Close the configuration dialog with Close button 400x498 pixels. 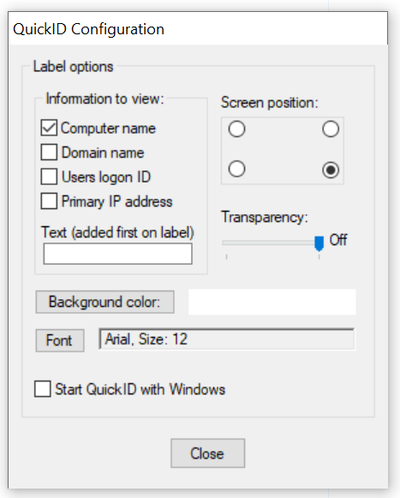208,453
